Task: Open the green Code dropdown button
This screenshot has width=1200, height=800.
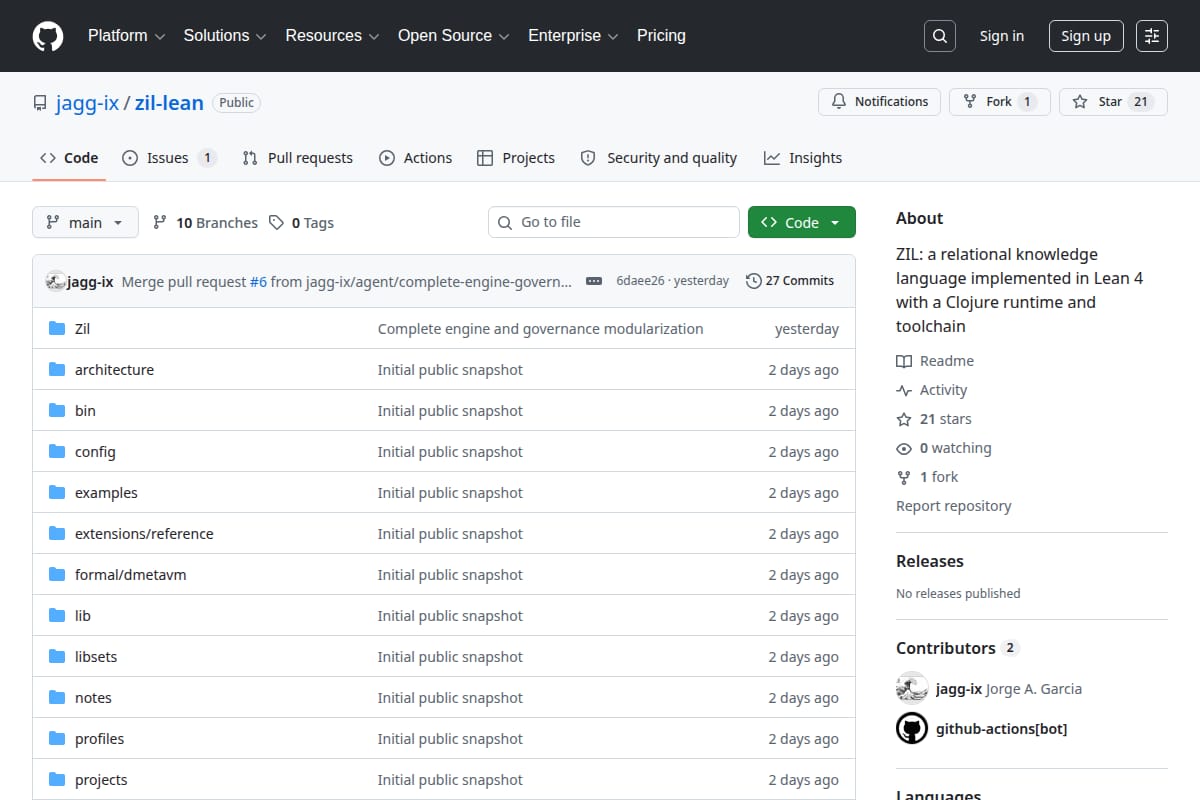Action: (x=802, y=222)
